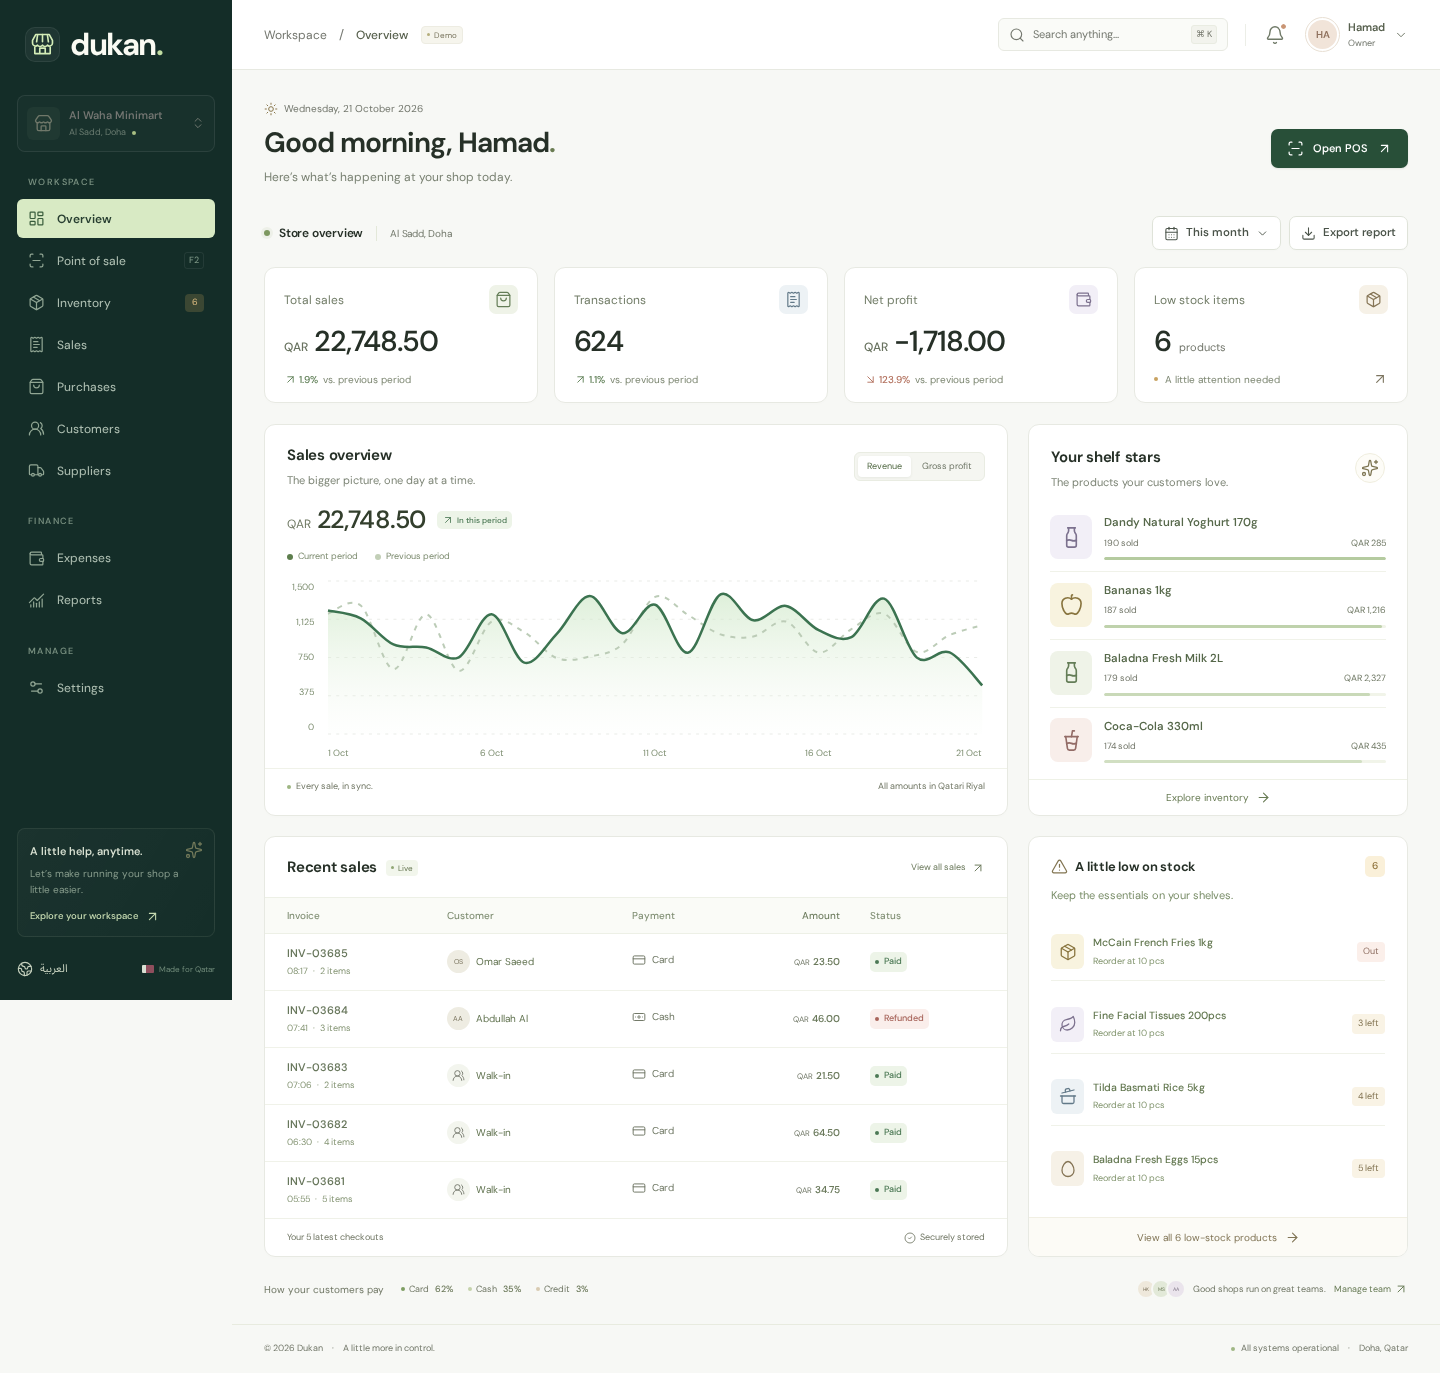This screenshot has height=1373, width=1440.
Task: Click Export report
Action: click(x=1348, y=233)
